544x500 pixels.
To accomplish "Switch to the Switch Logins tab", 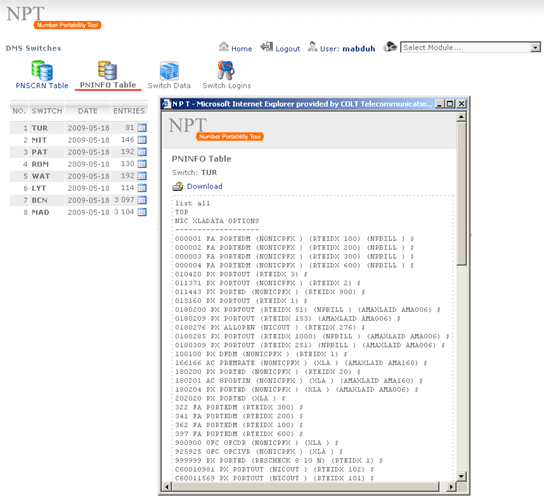I will coord(226,85).
